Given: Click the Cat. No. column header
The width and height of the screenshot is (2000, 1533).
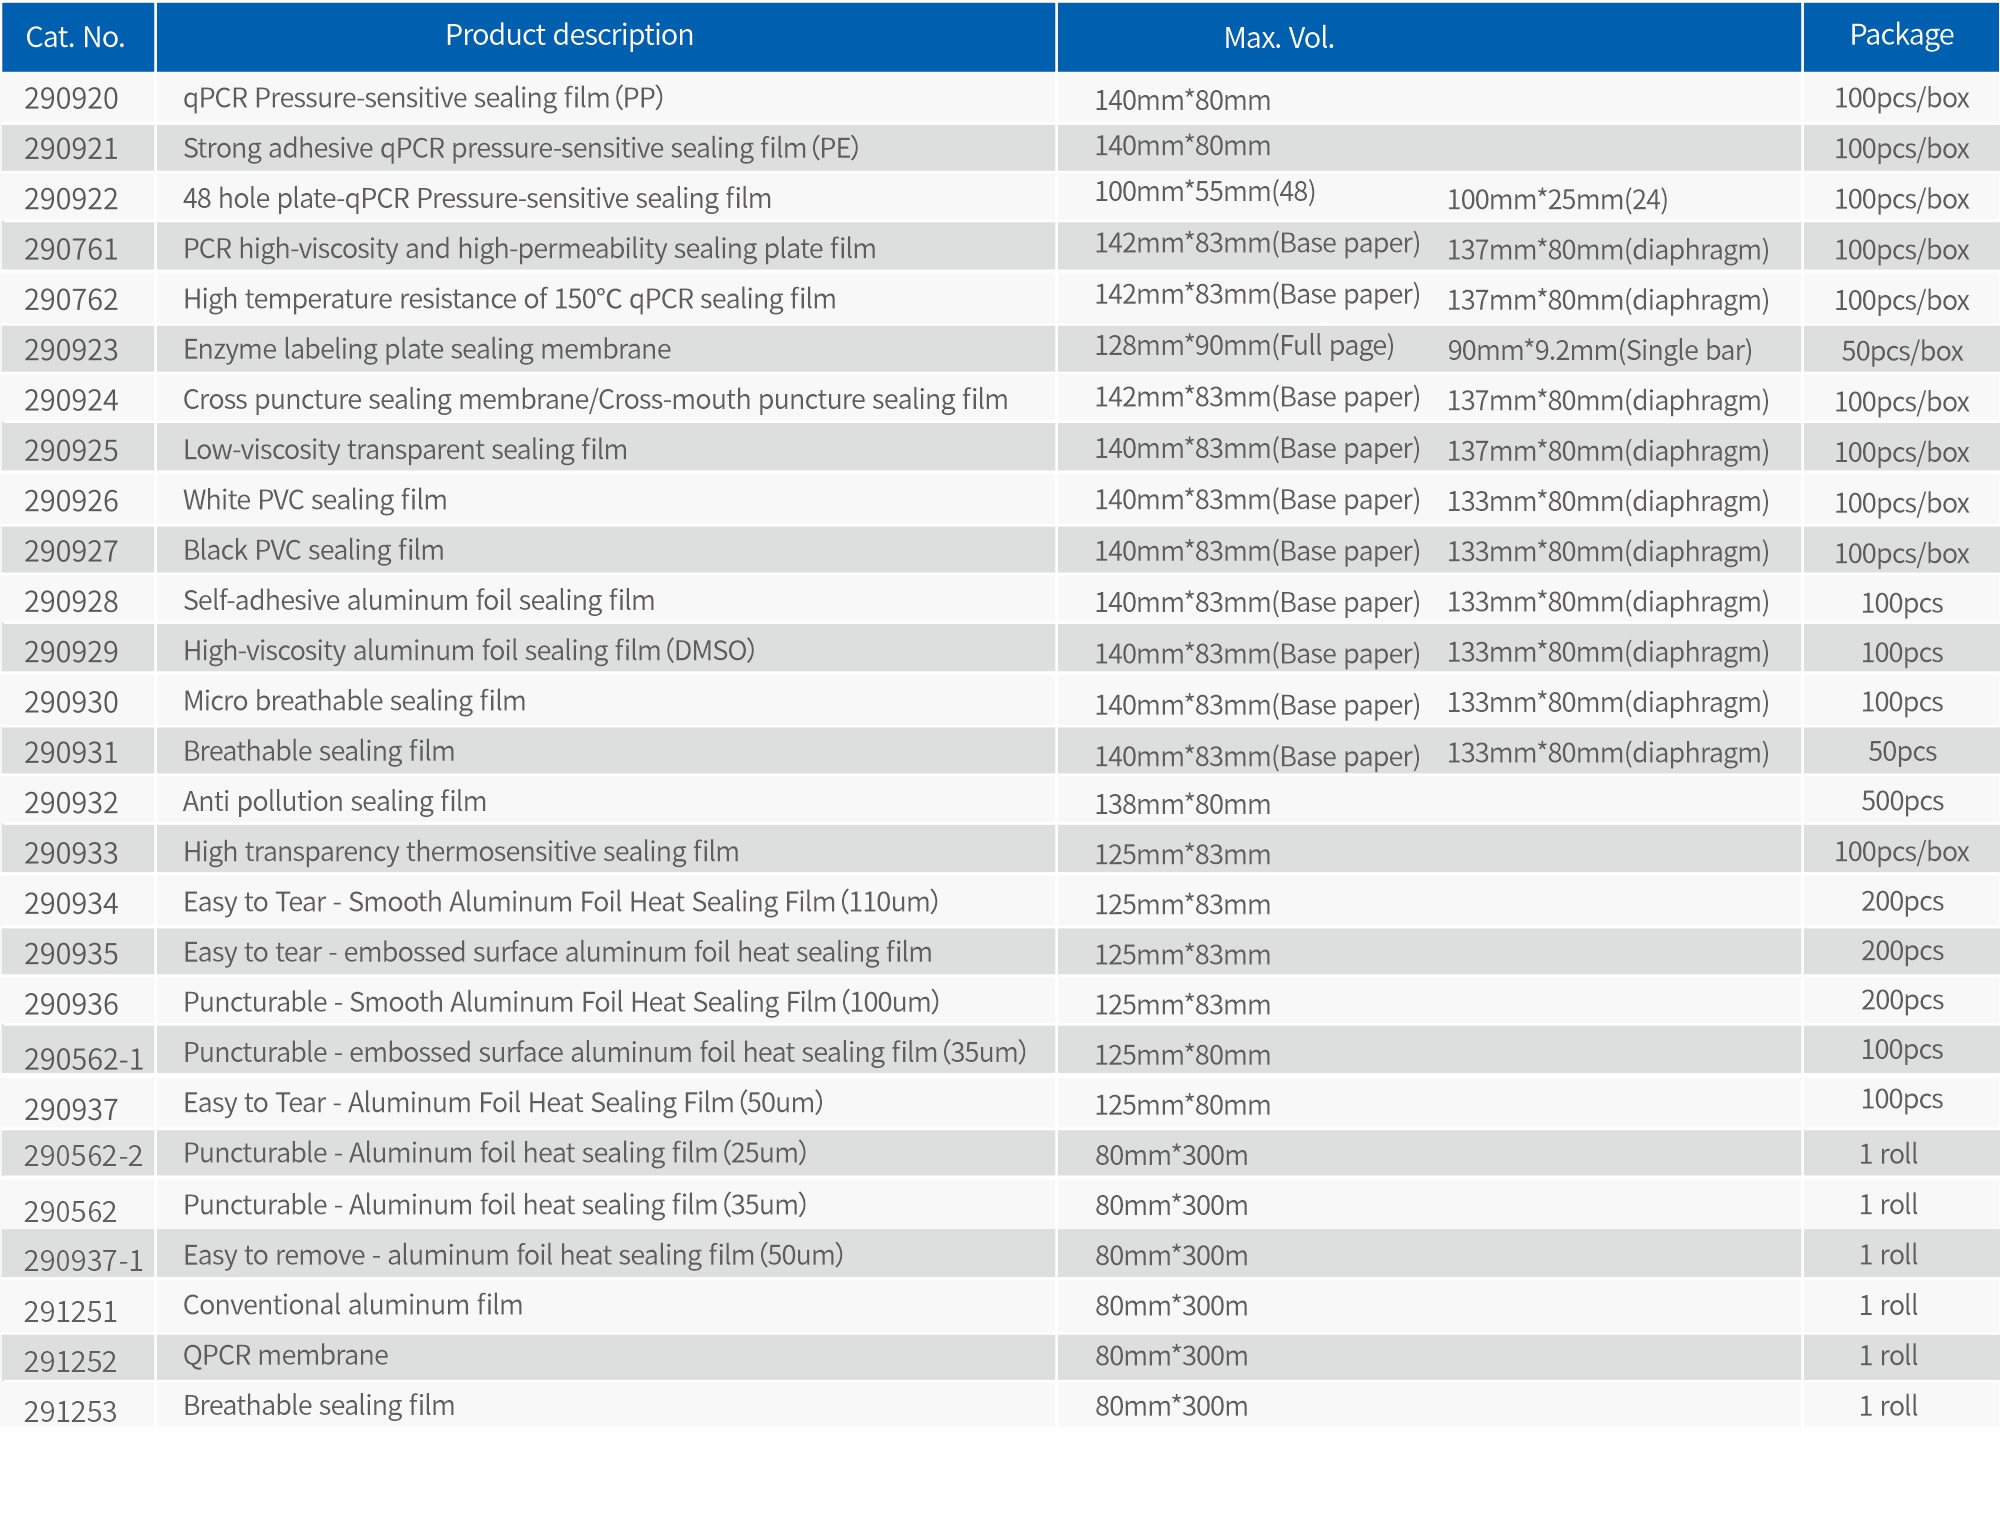Looking at the screenshot, I should pos(76,37).
